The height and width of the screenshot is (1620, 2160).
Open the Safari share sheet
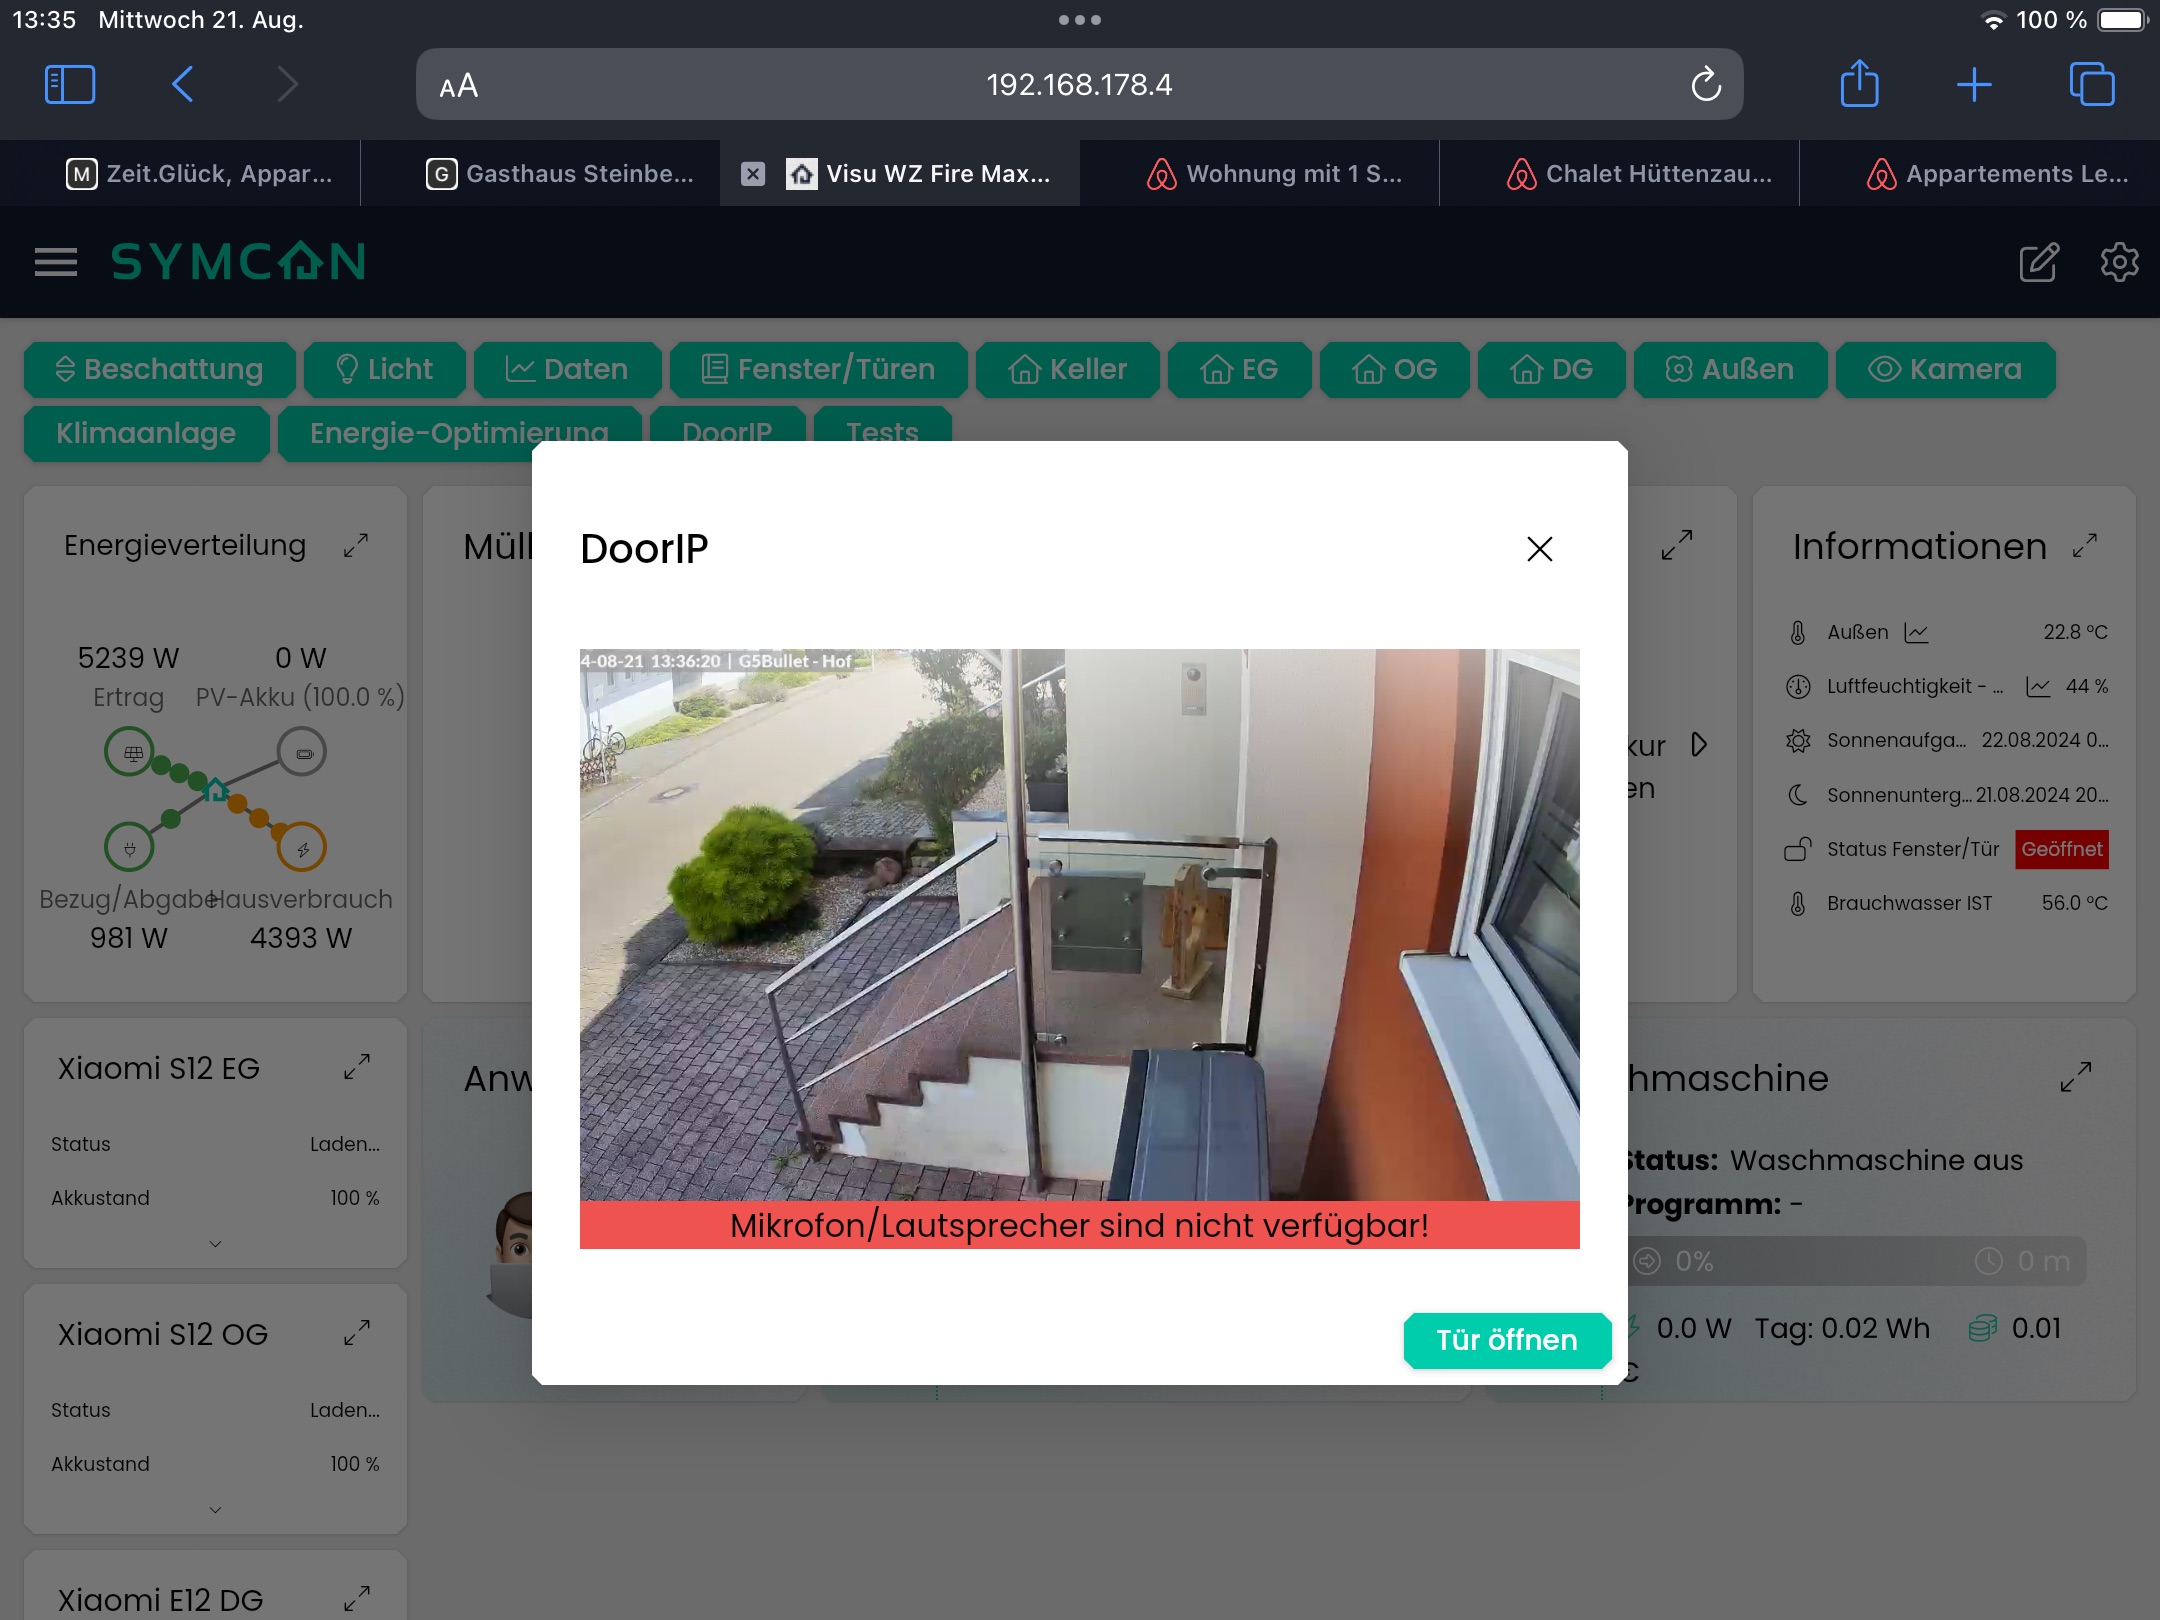(x=1859, y=84)
